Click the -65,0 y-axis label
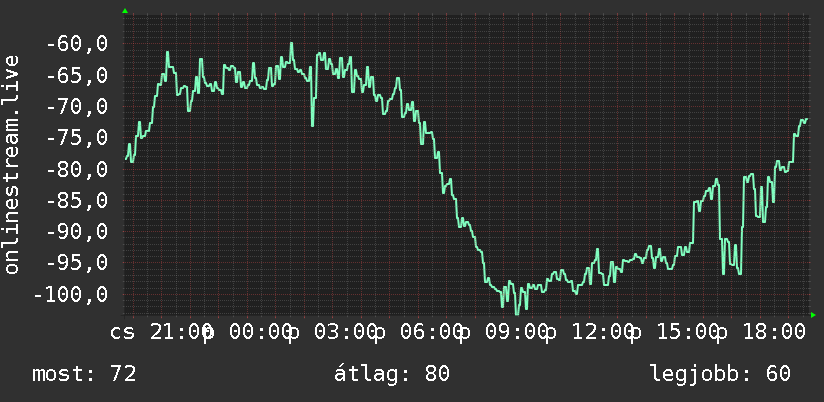This screenshot has width=824, height=402. click(77, 76)
